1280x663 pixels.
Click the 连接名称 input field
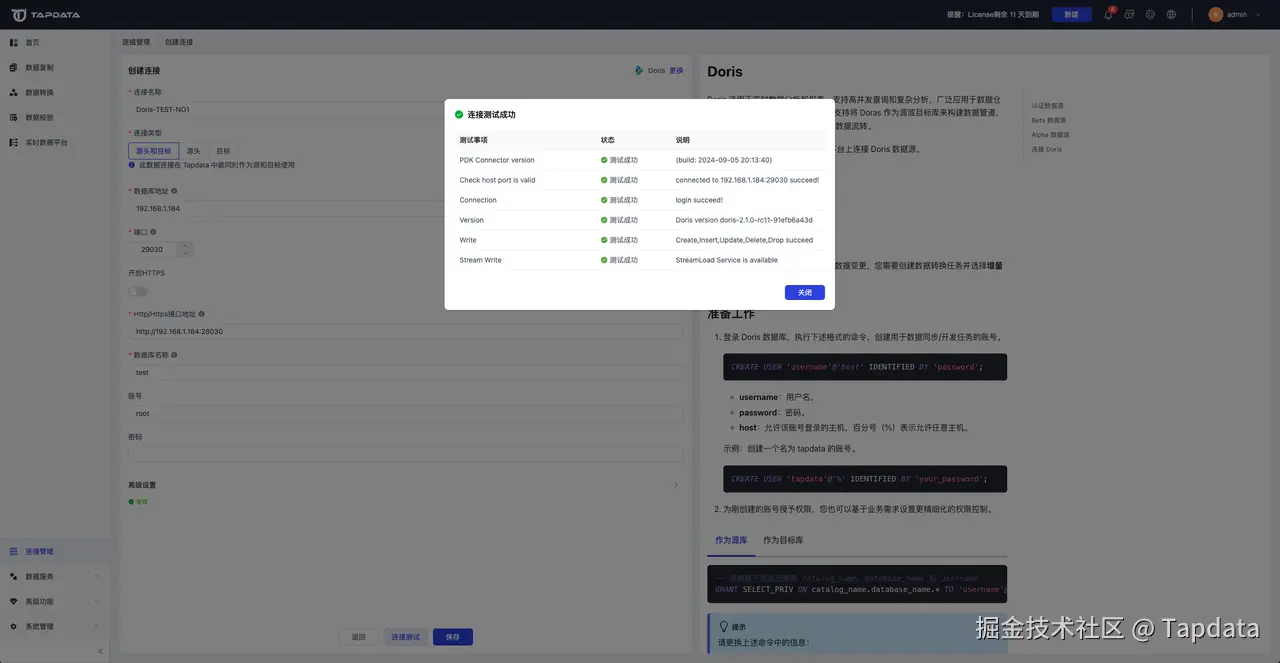[405, 109]
